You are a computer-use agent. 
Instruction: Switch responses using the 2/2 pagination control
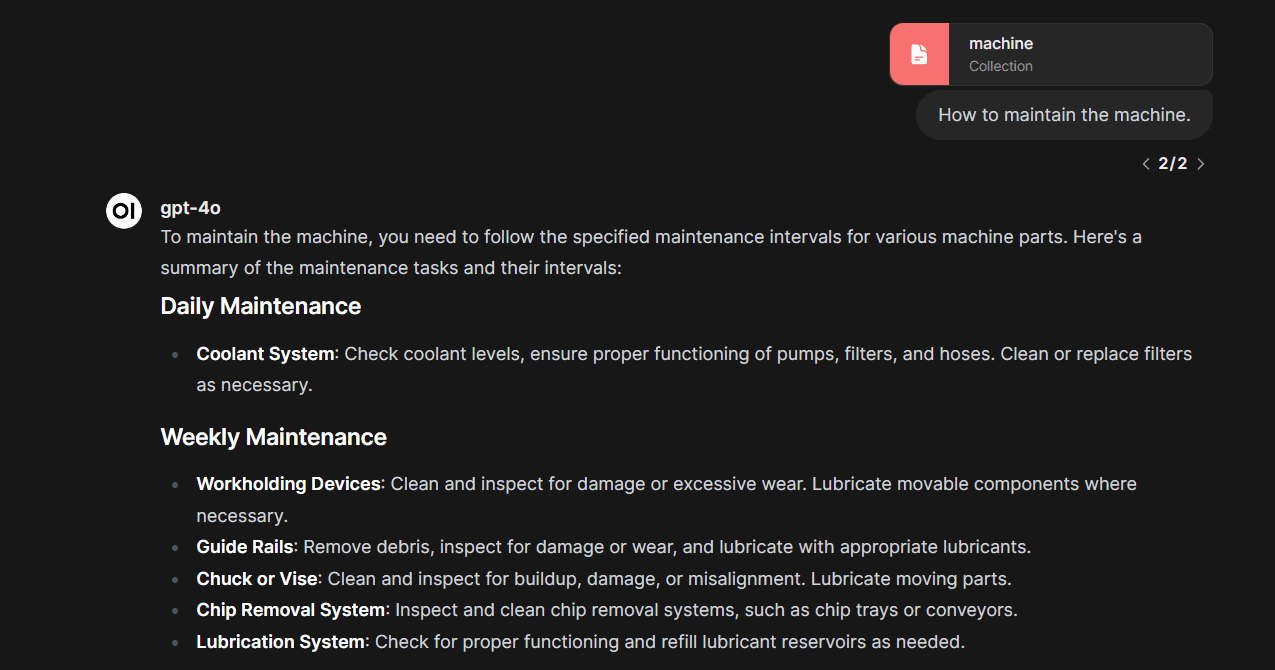[x=1172, y=163]
